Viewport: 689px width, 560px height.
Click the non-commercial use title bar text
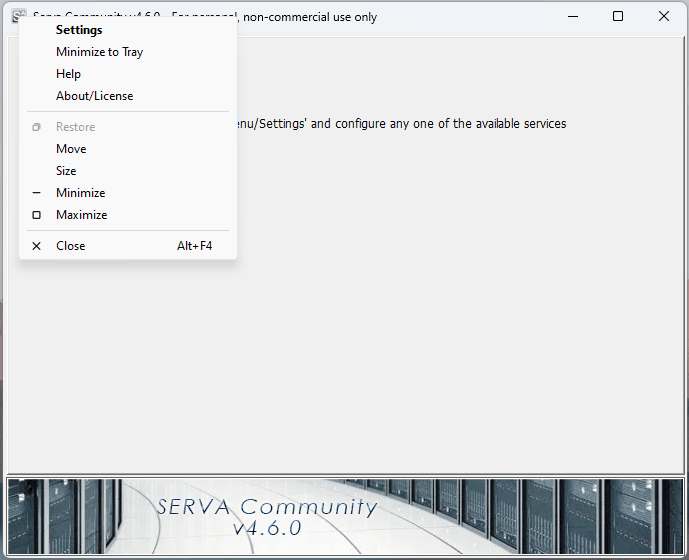[x=308, y=17]
